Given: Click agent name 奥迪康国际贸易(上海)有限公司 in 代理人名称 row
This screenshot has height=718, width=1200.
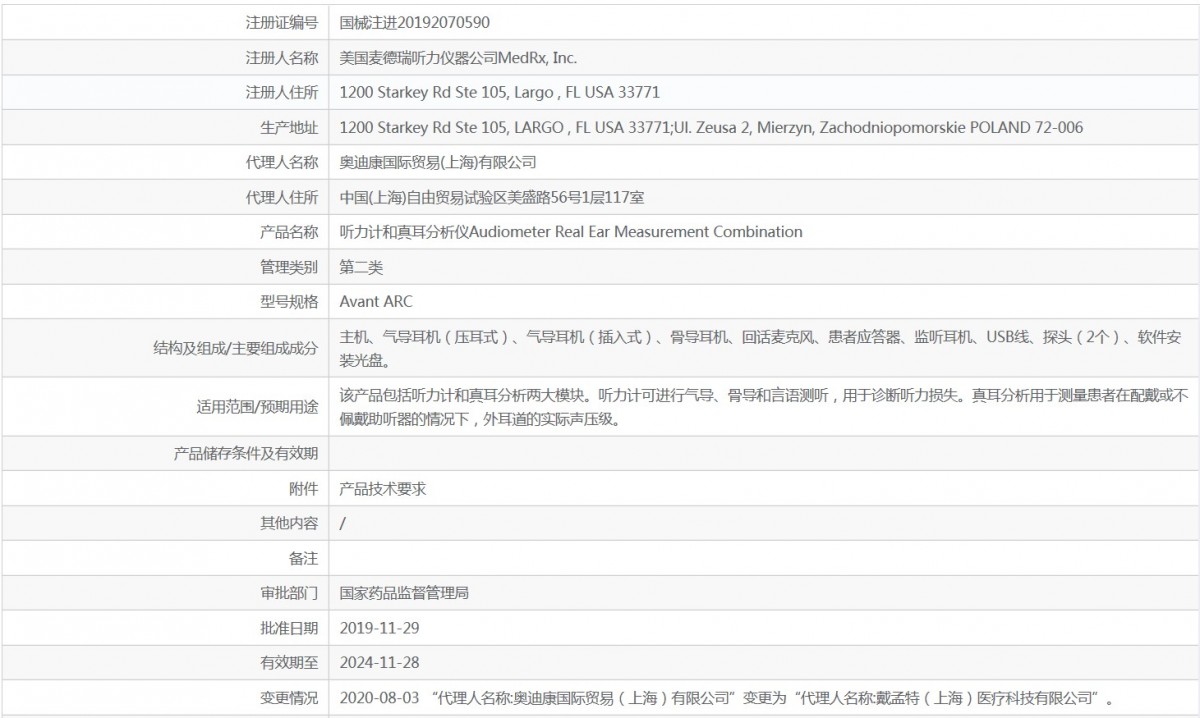Looking at the screenshot, I should tap(438, 162).
